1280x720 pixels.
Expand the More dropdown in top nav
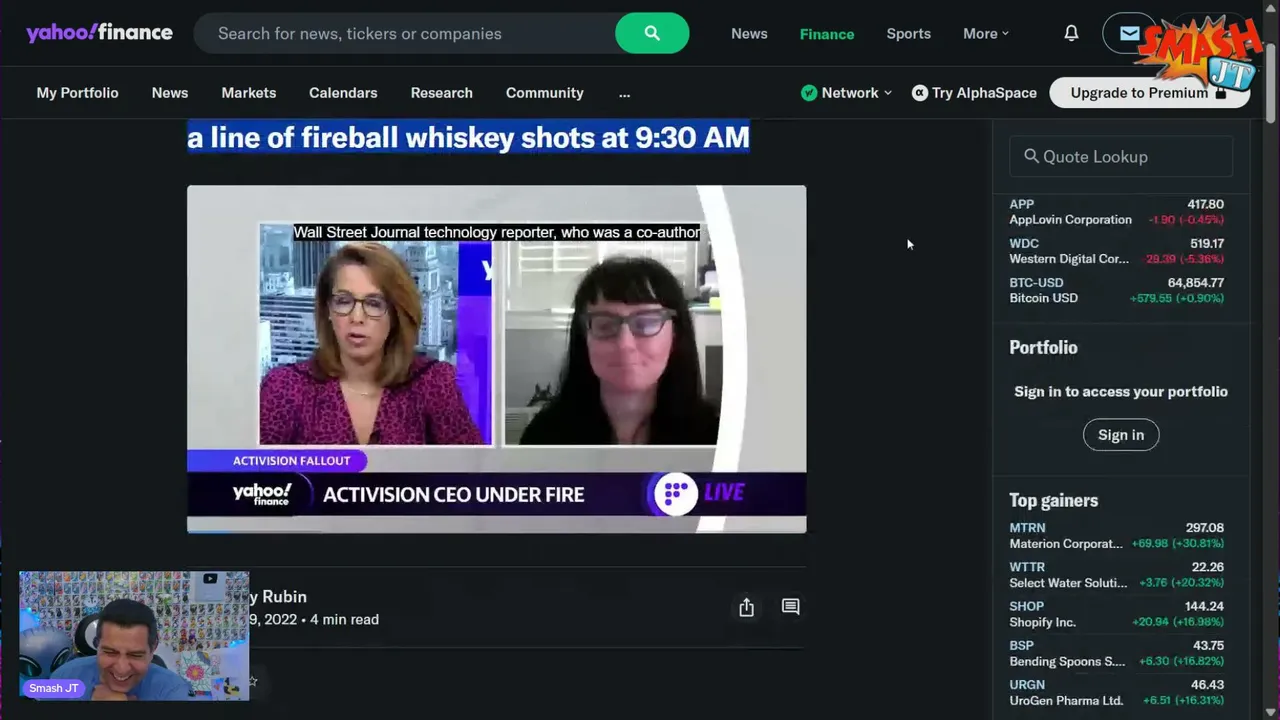coord(986,33)
